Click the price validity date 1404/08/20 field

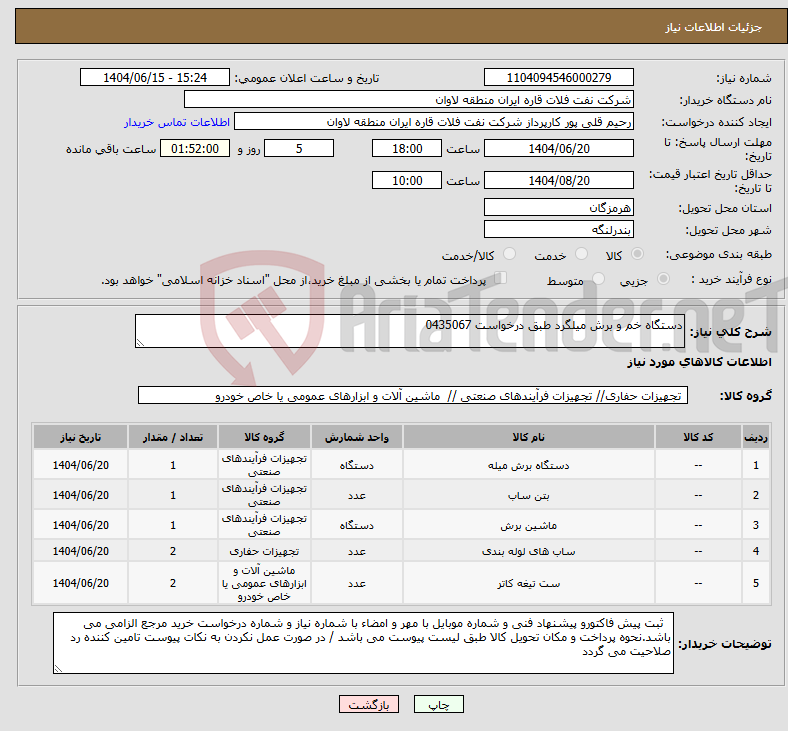coord(558,180)
